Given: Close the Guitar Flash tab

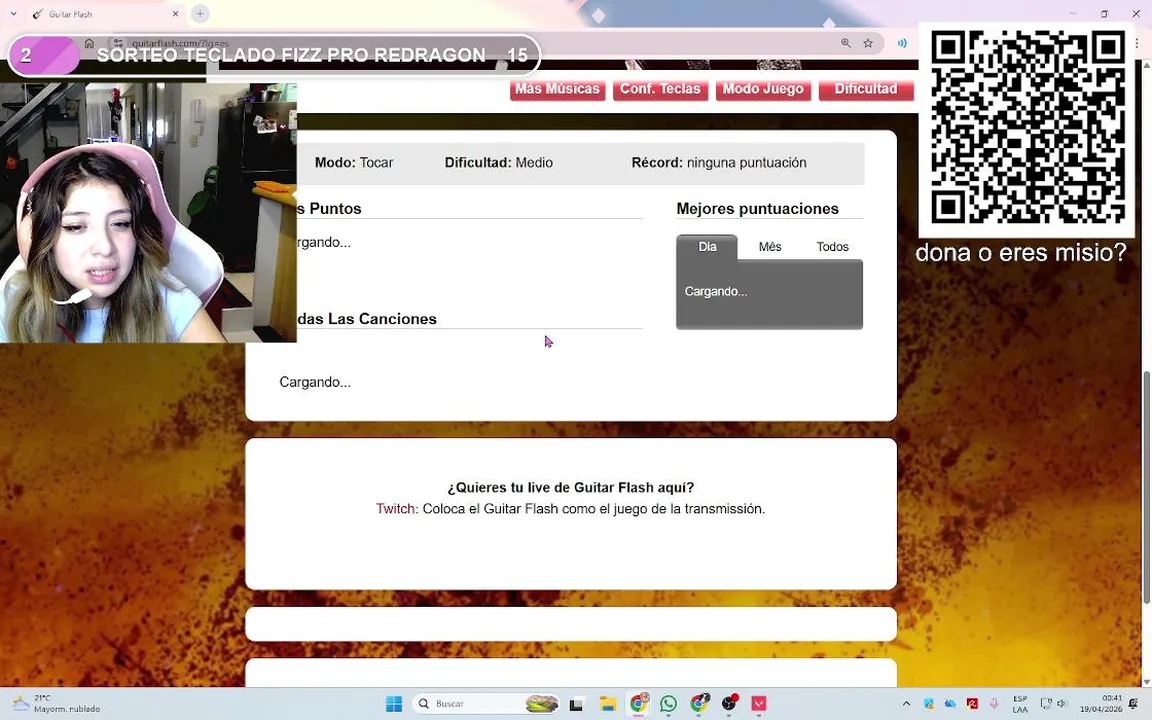Looking at the screenshot, I should [x=176, y=14].
